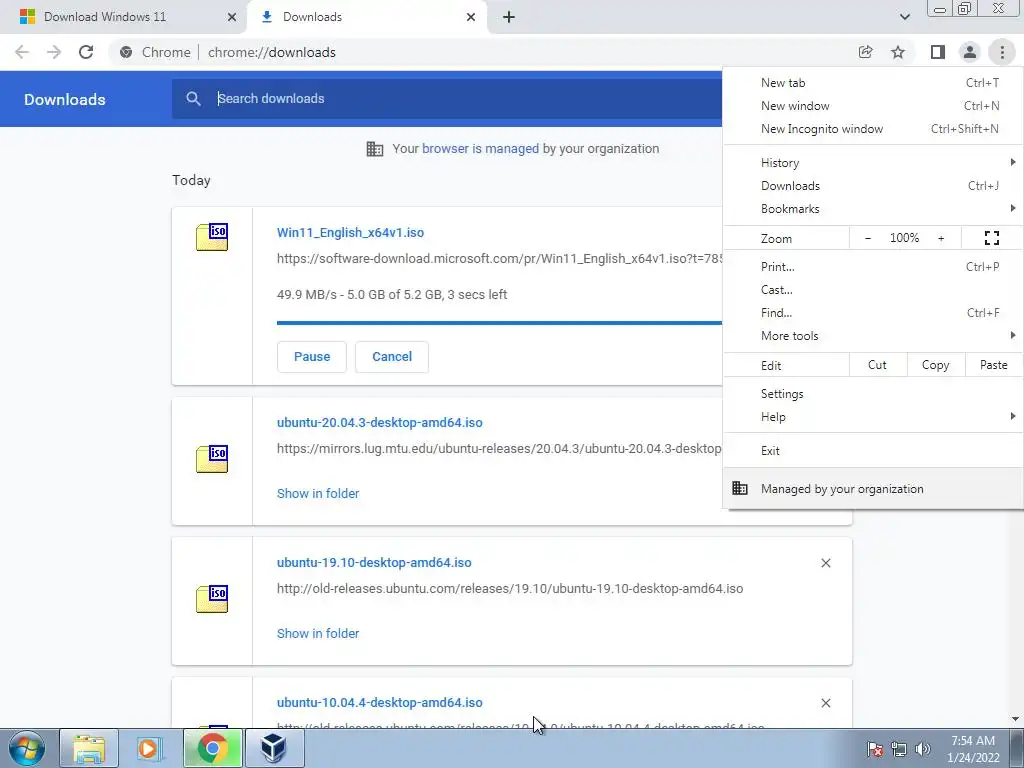The width and height of the screenshot is (1024, 768).
Task: Click Managed by your organization entry
Action: pyautogui.click(x=873, y=488)
